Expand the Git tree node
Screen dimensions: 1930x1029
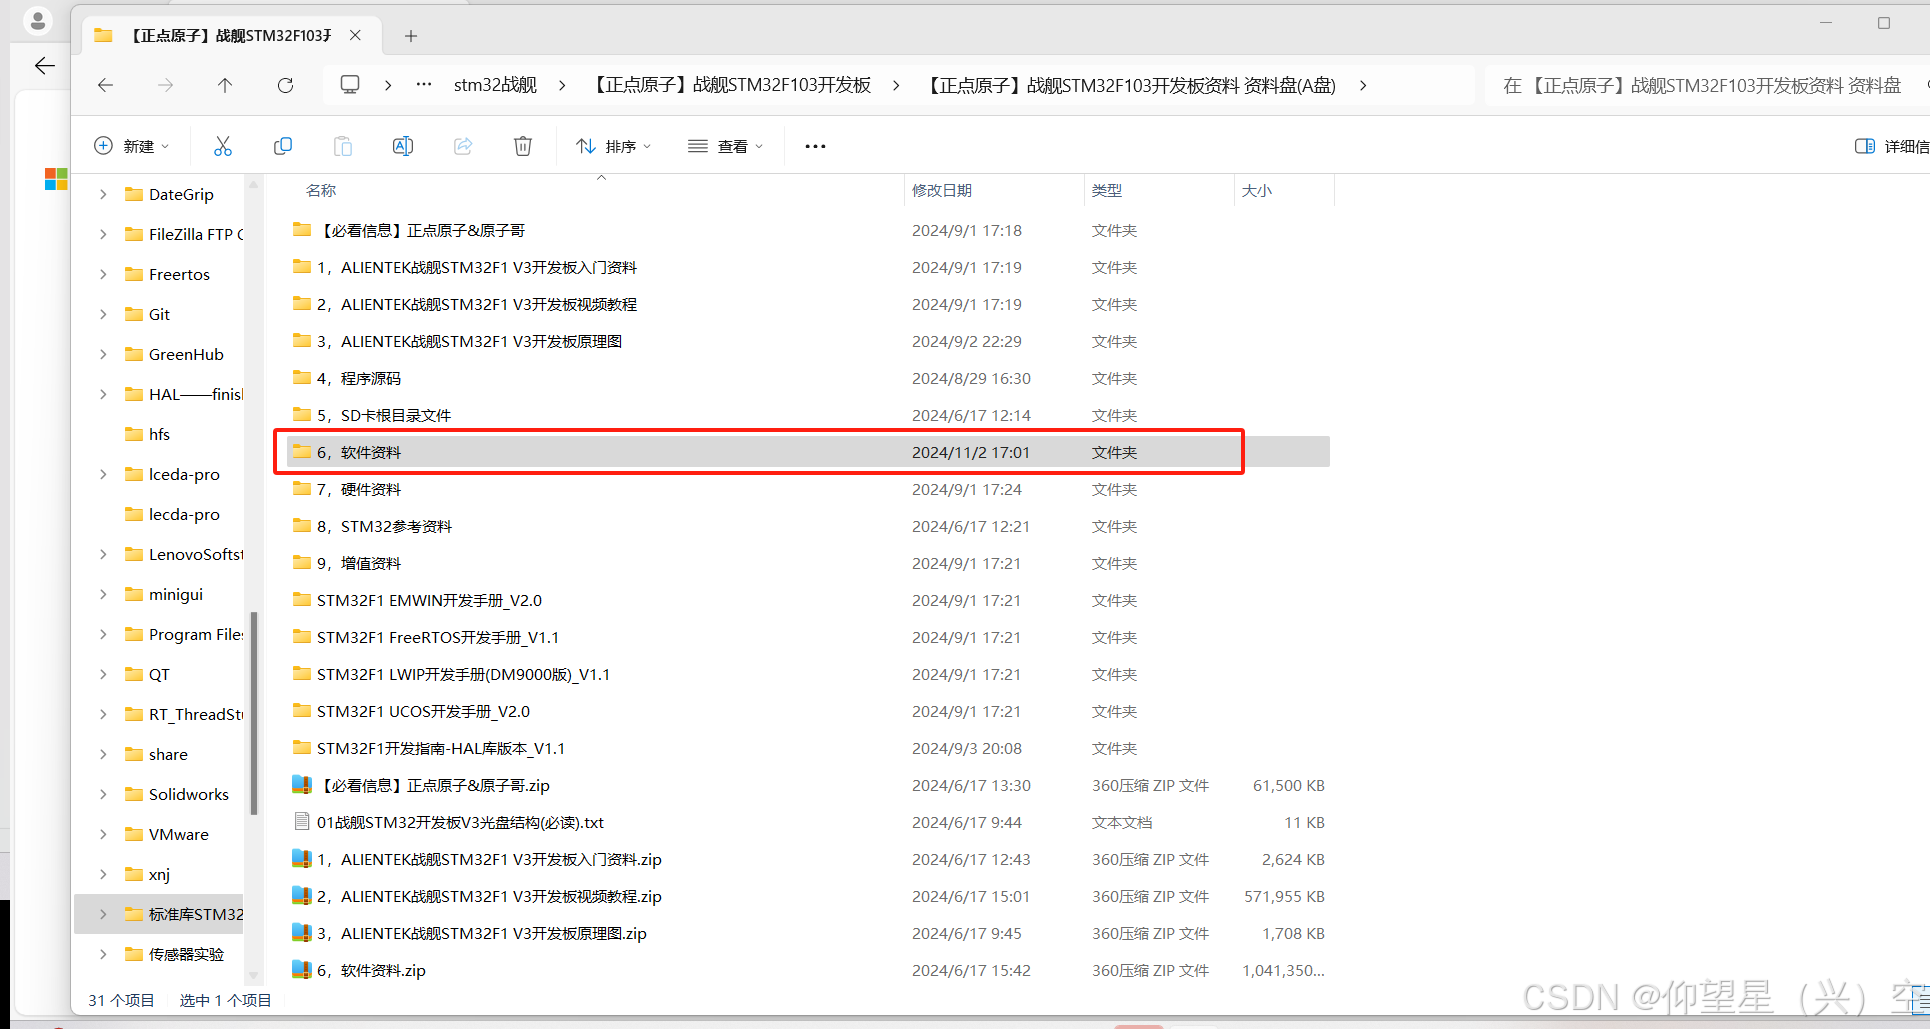click(x=103, y=314)
